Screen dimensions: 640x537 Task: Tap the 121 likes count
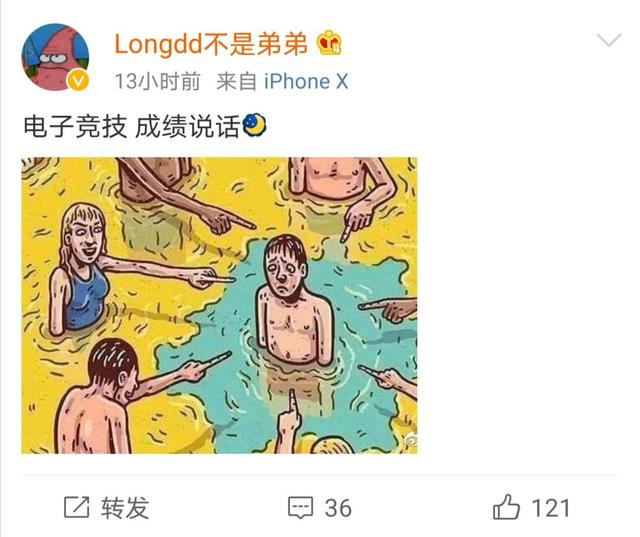(x=551, y=508)
